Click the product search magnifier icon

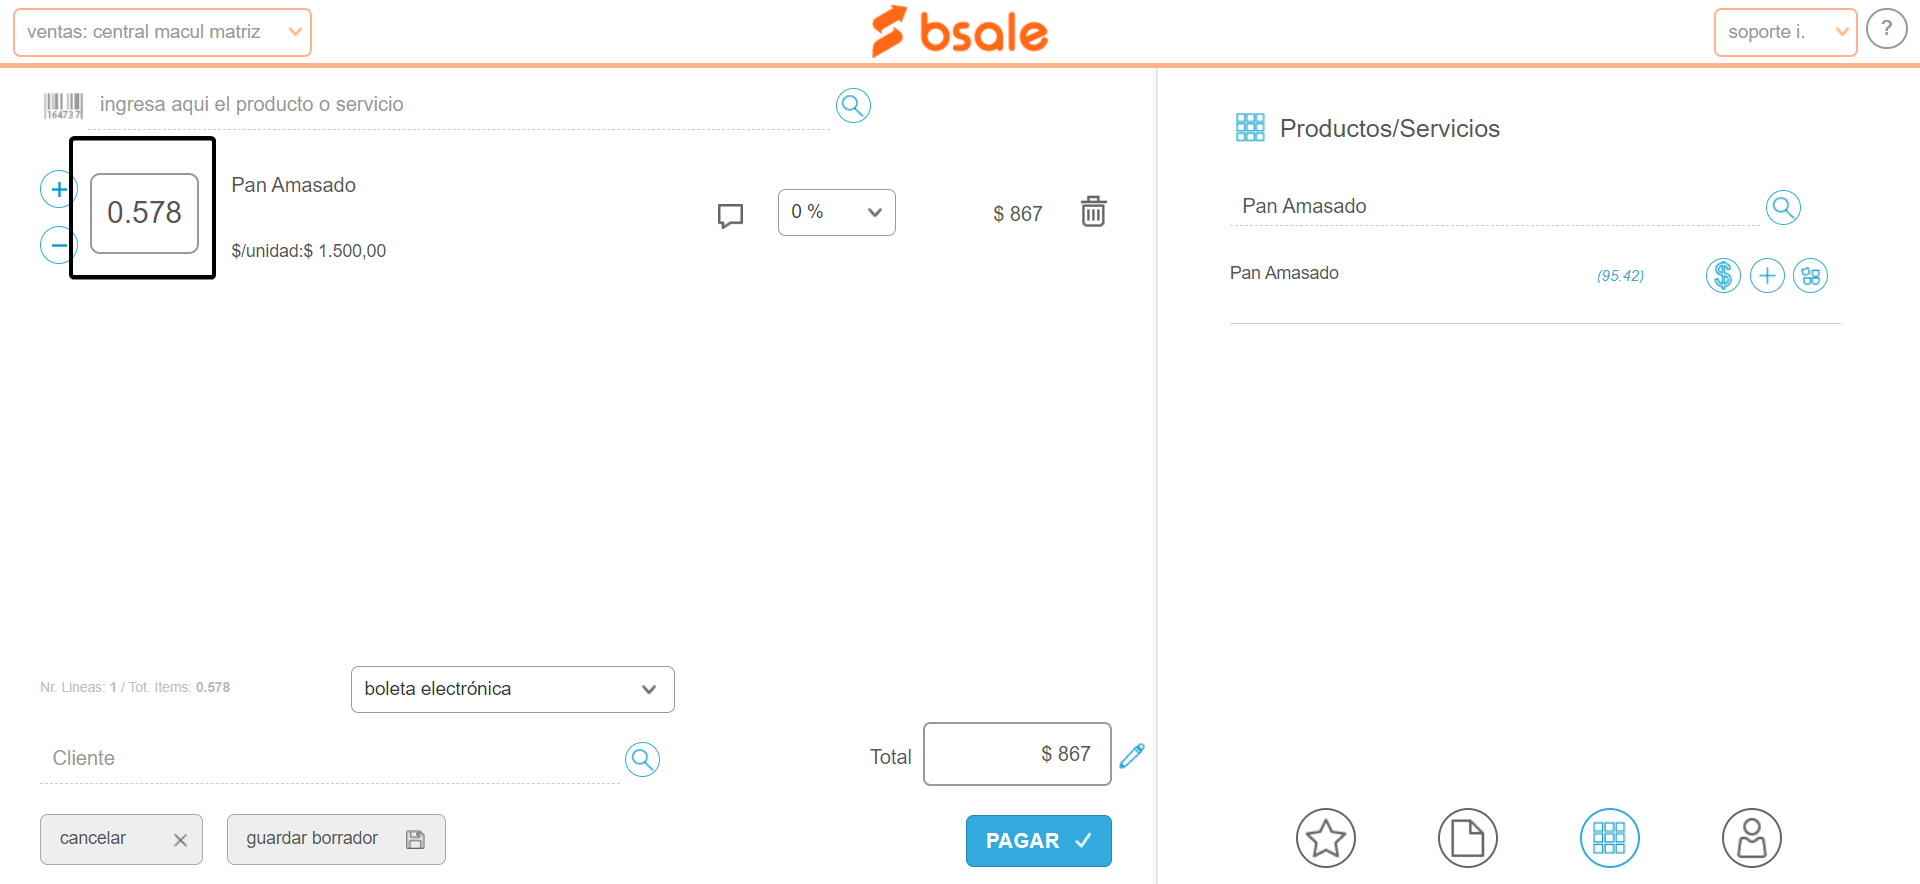pos(853,105)
